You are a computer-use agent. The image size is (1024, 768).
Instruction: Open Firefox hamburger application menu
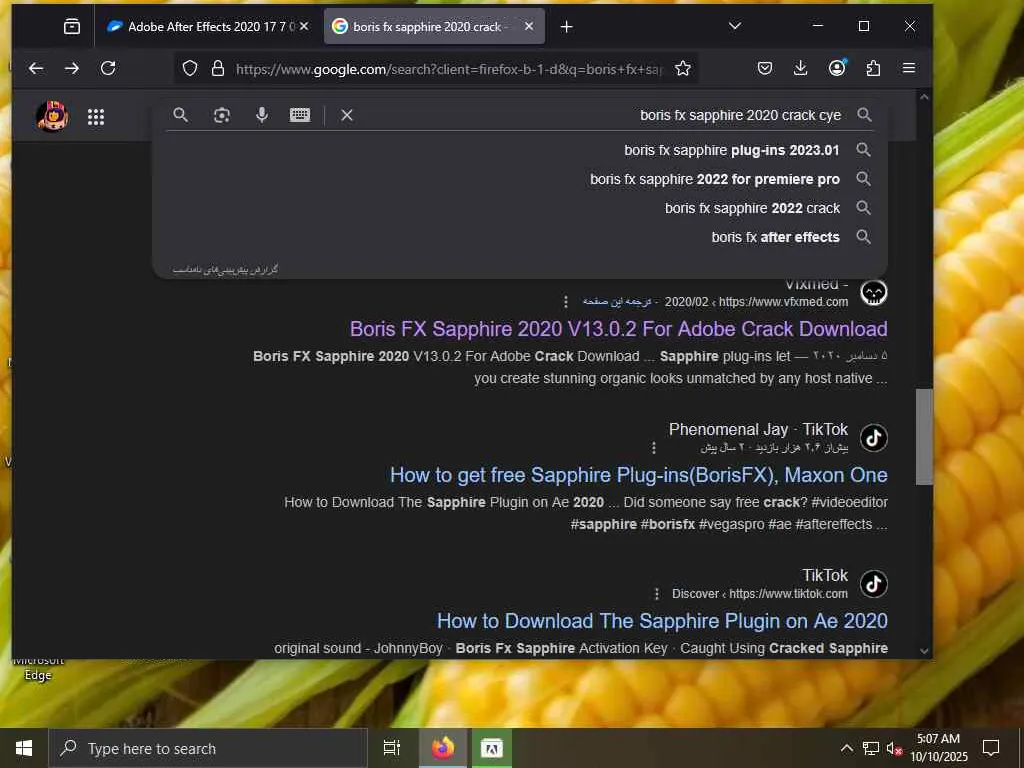(908, 68)
